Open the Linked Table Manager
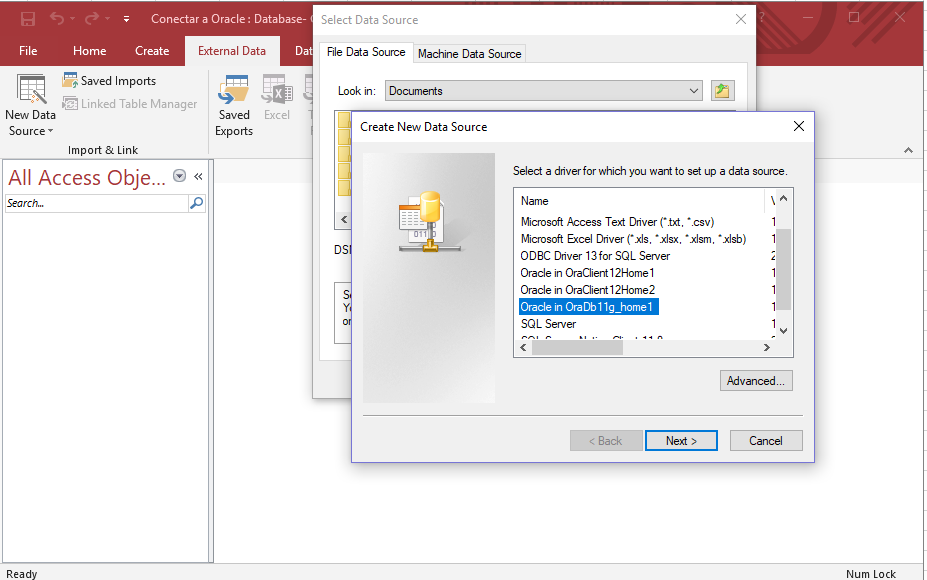The width and height of the screenshot is (927, 580). [x=129, y=104]
